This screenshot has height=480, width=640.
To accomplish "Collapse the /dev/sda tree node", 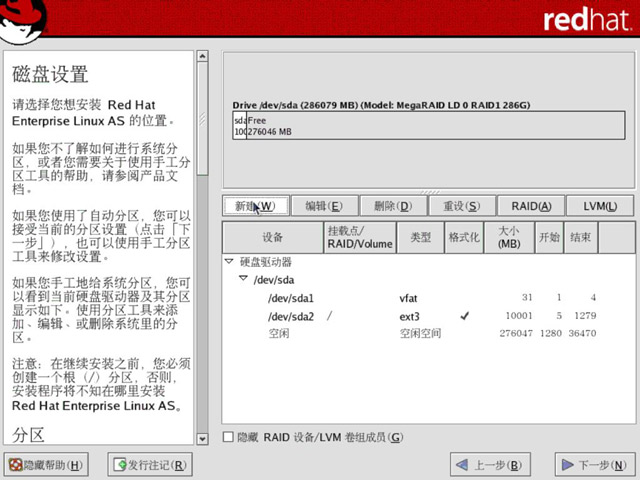I will click(243, 279).
